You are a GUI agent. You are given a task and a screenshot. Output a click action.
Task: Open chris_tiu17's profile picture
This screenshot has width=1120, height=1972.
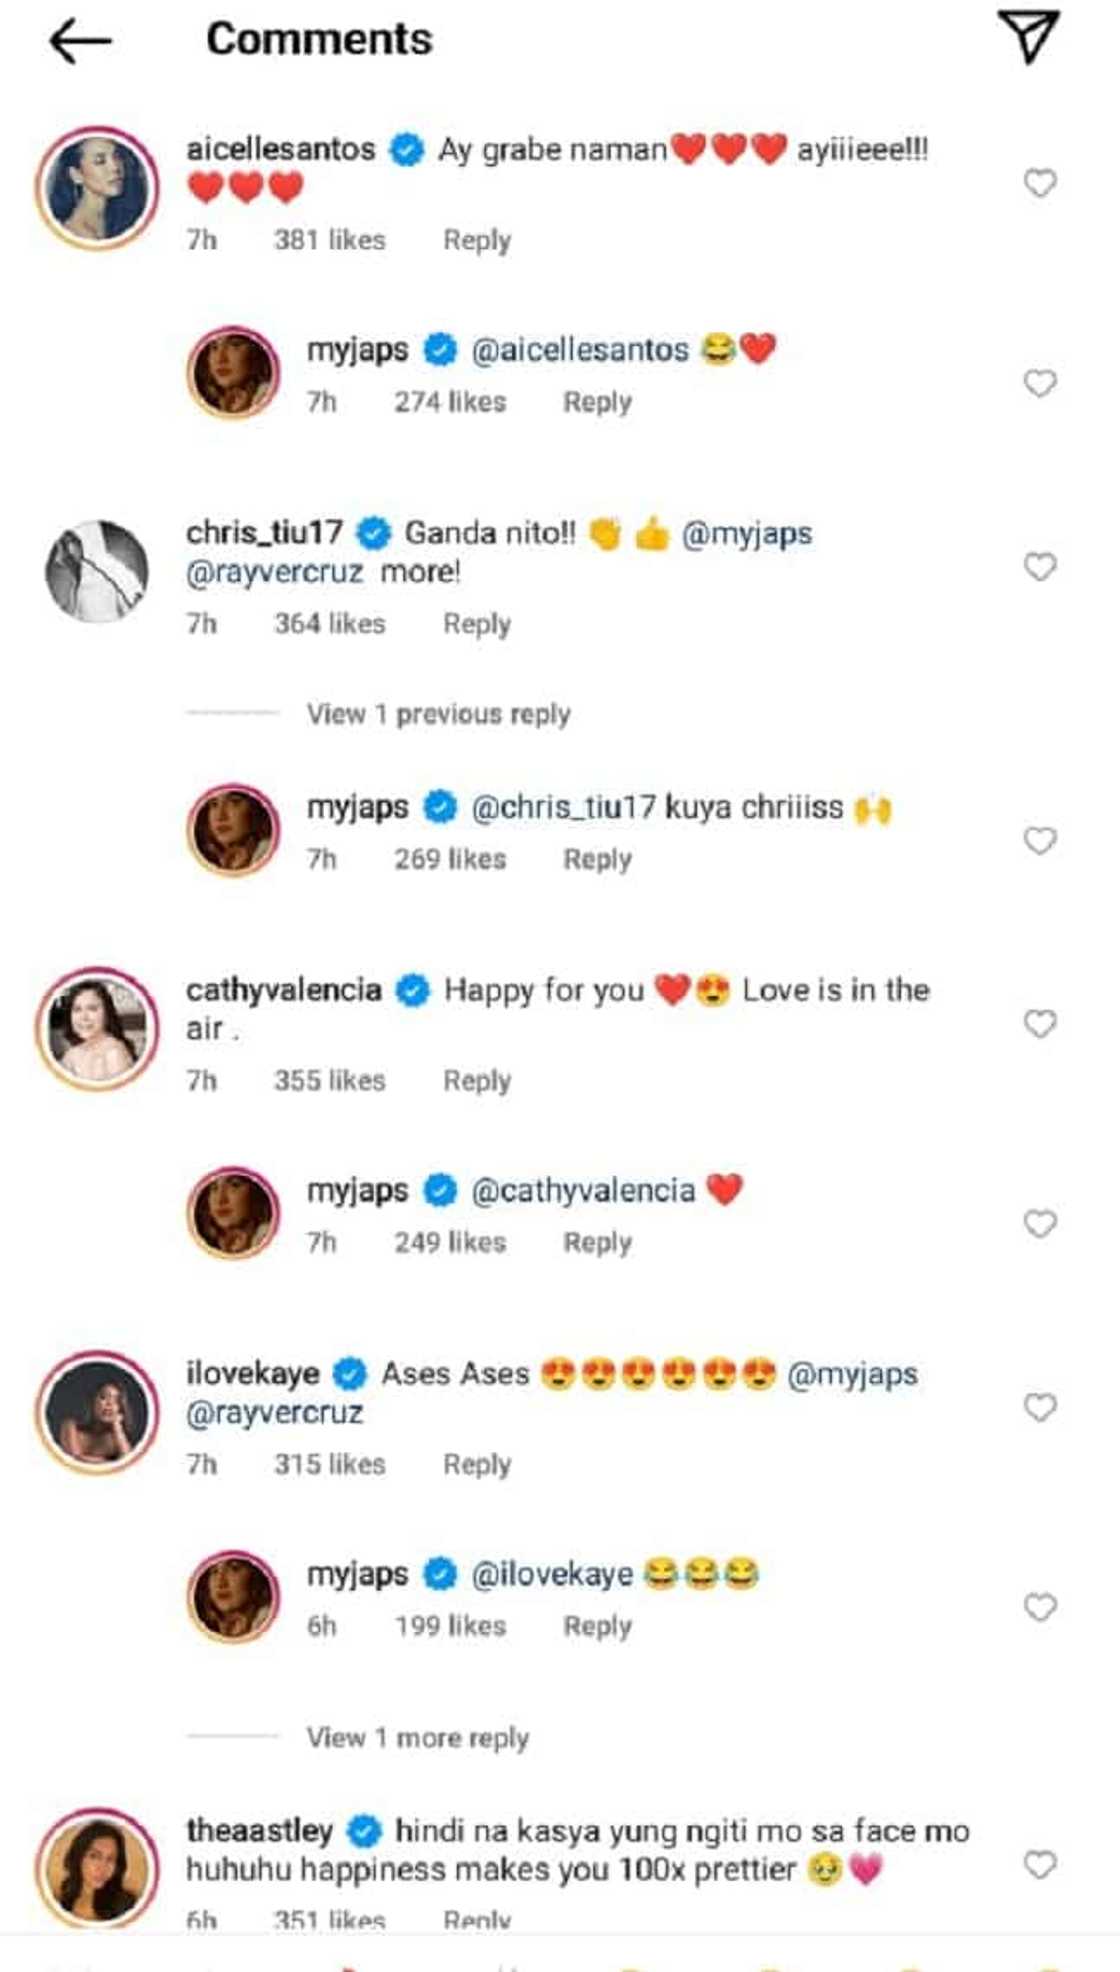[x=97, y=571]
